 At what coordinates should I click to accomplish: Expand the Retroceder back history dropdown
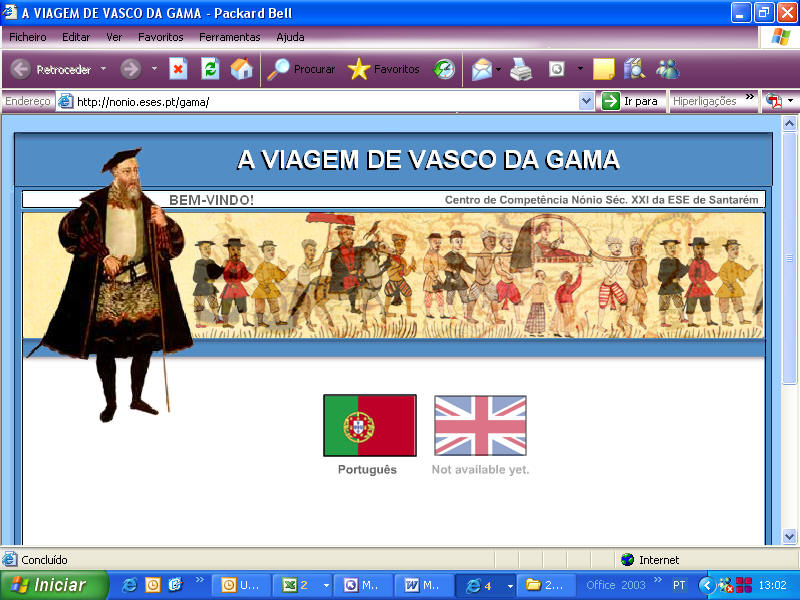pos(103,69)
